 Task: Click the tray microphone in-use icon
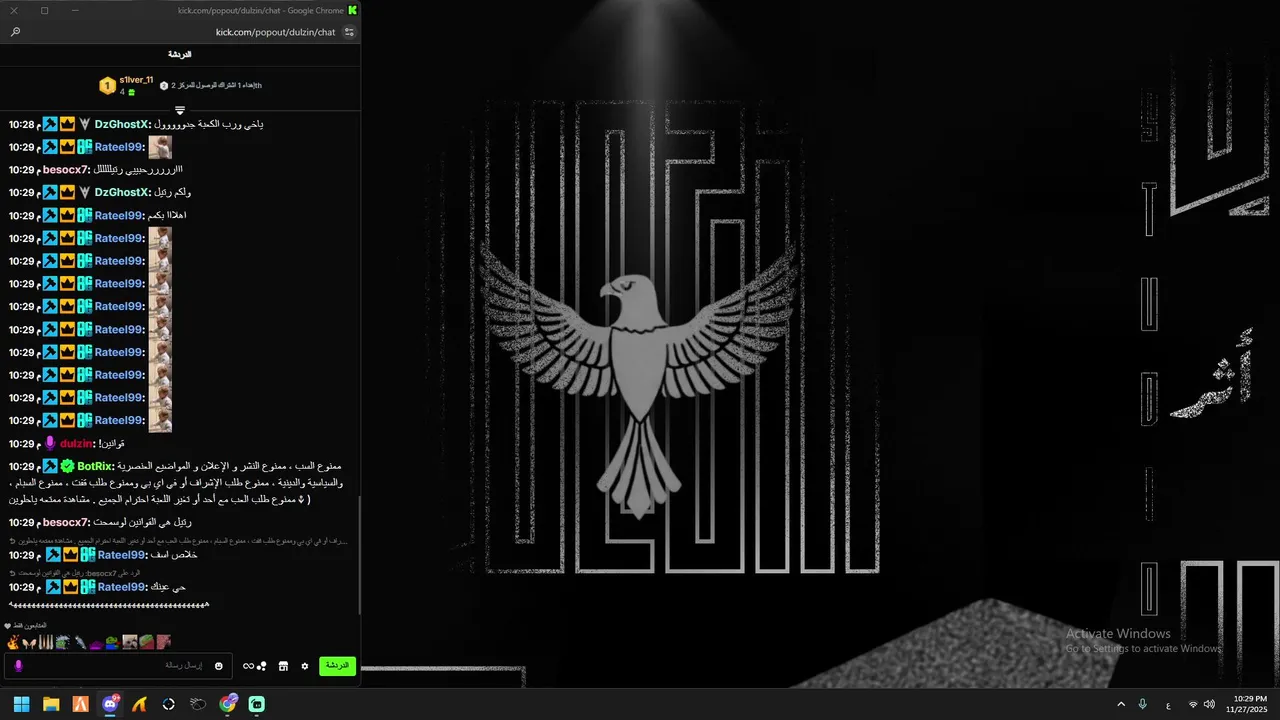click(x=1143, y=704)
